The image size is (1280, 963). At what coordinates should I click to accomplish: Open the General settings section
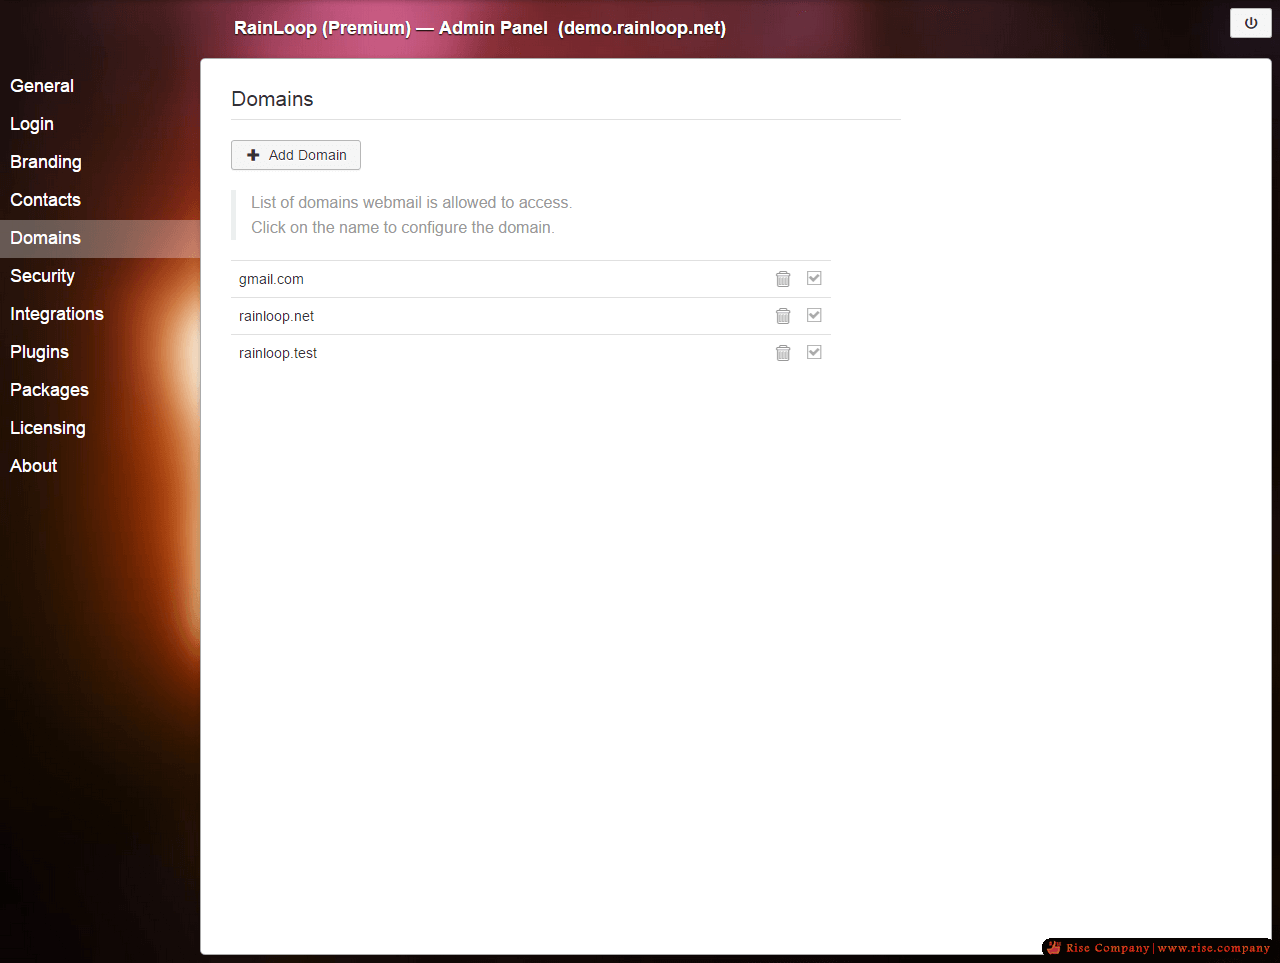pyautogui.click(x=100, y=86)
